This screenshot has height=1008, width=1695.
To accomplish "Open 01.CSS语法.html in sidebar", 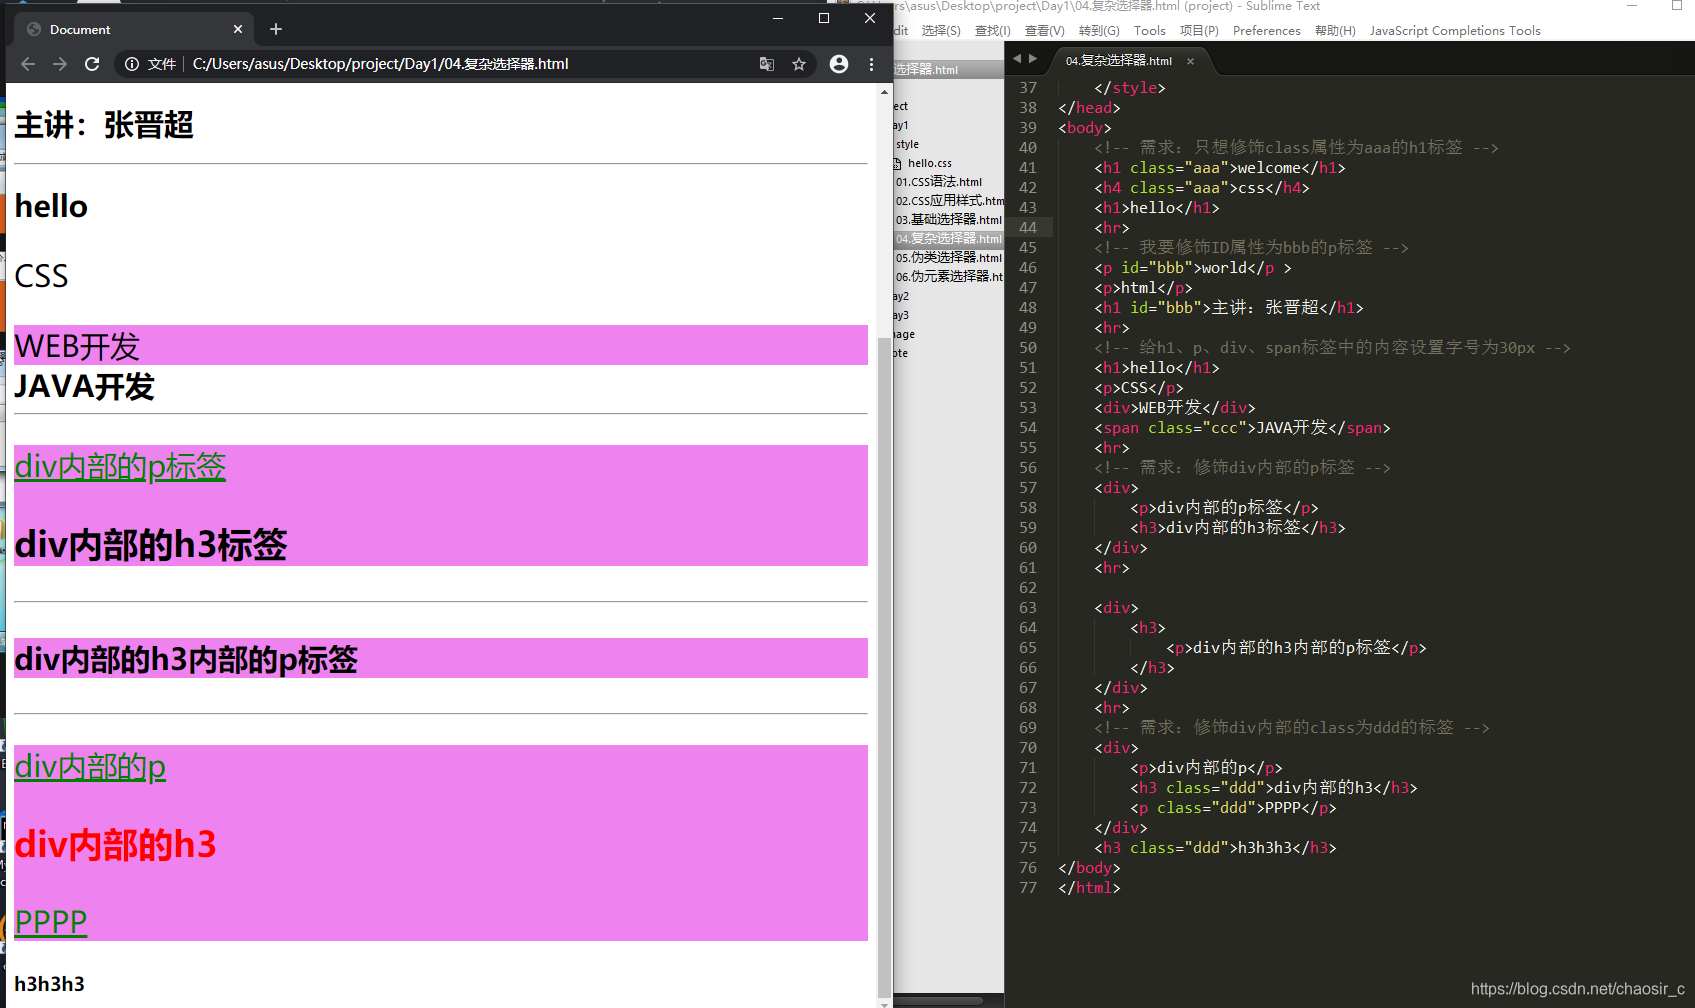I will pos(939,182).
